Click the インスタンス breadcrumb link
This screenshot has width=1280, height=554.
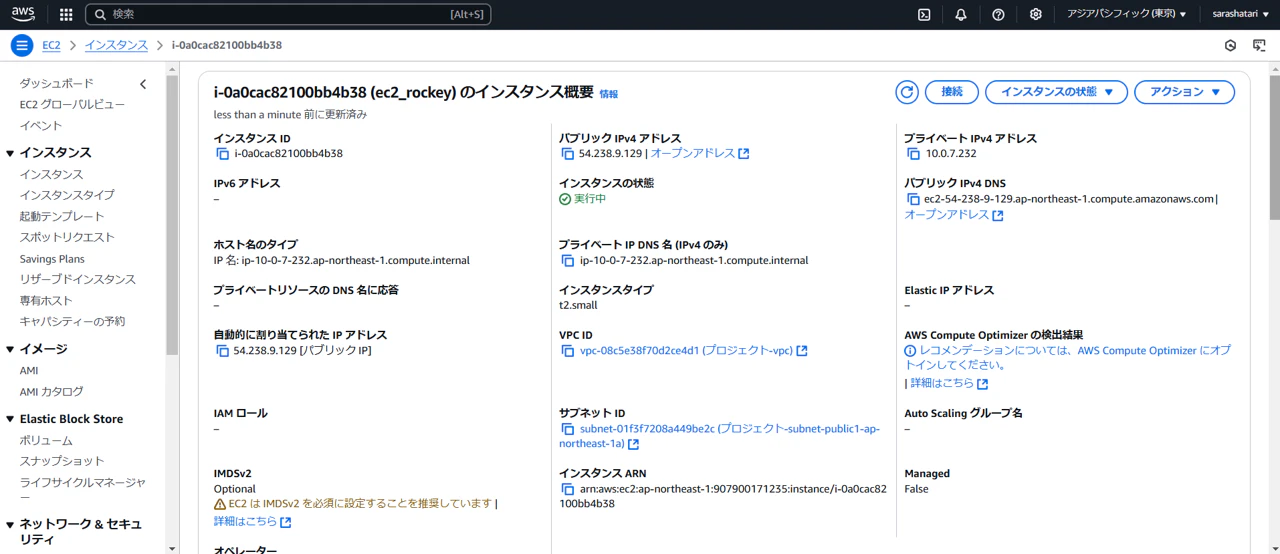(116, 45)
